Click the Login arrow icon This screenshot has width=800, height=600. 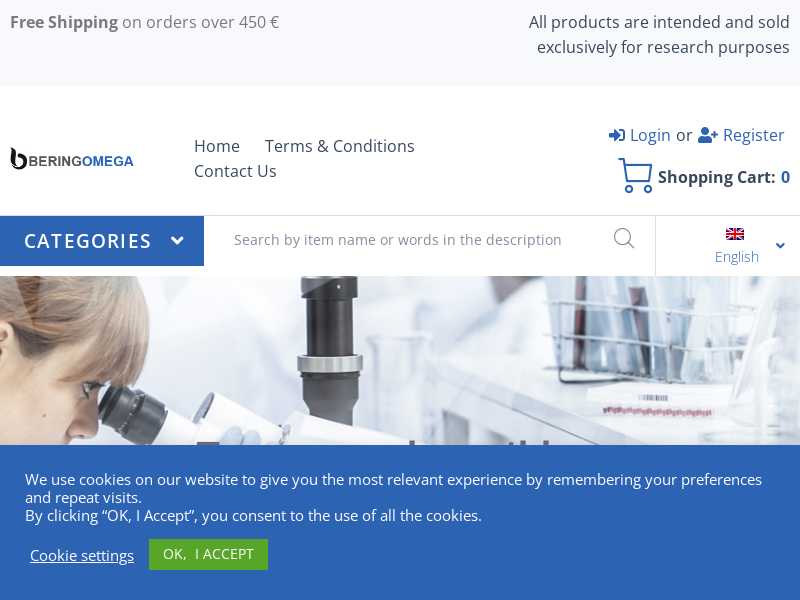coord(616,135)
